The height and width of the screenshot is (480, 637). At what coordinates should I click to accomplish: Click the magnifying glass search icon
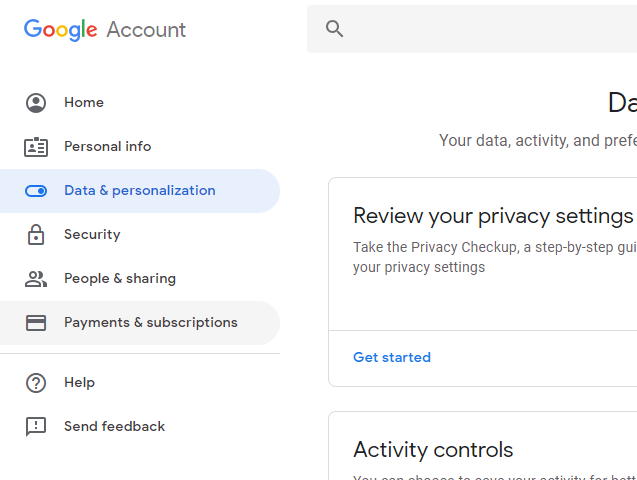[334, 29]
